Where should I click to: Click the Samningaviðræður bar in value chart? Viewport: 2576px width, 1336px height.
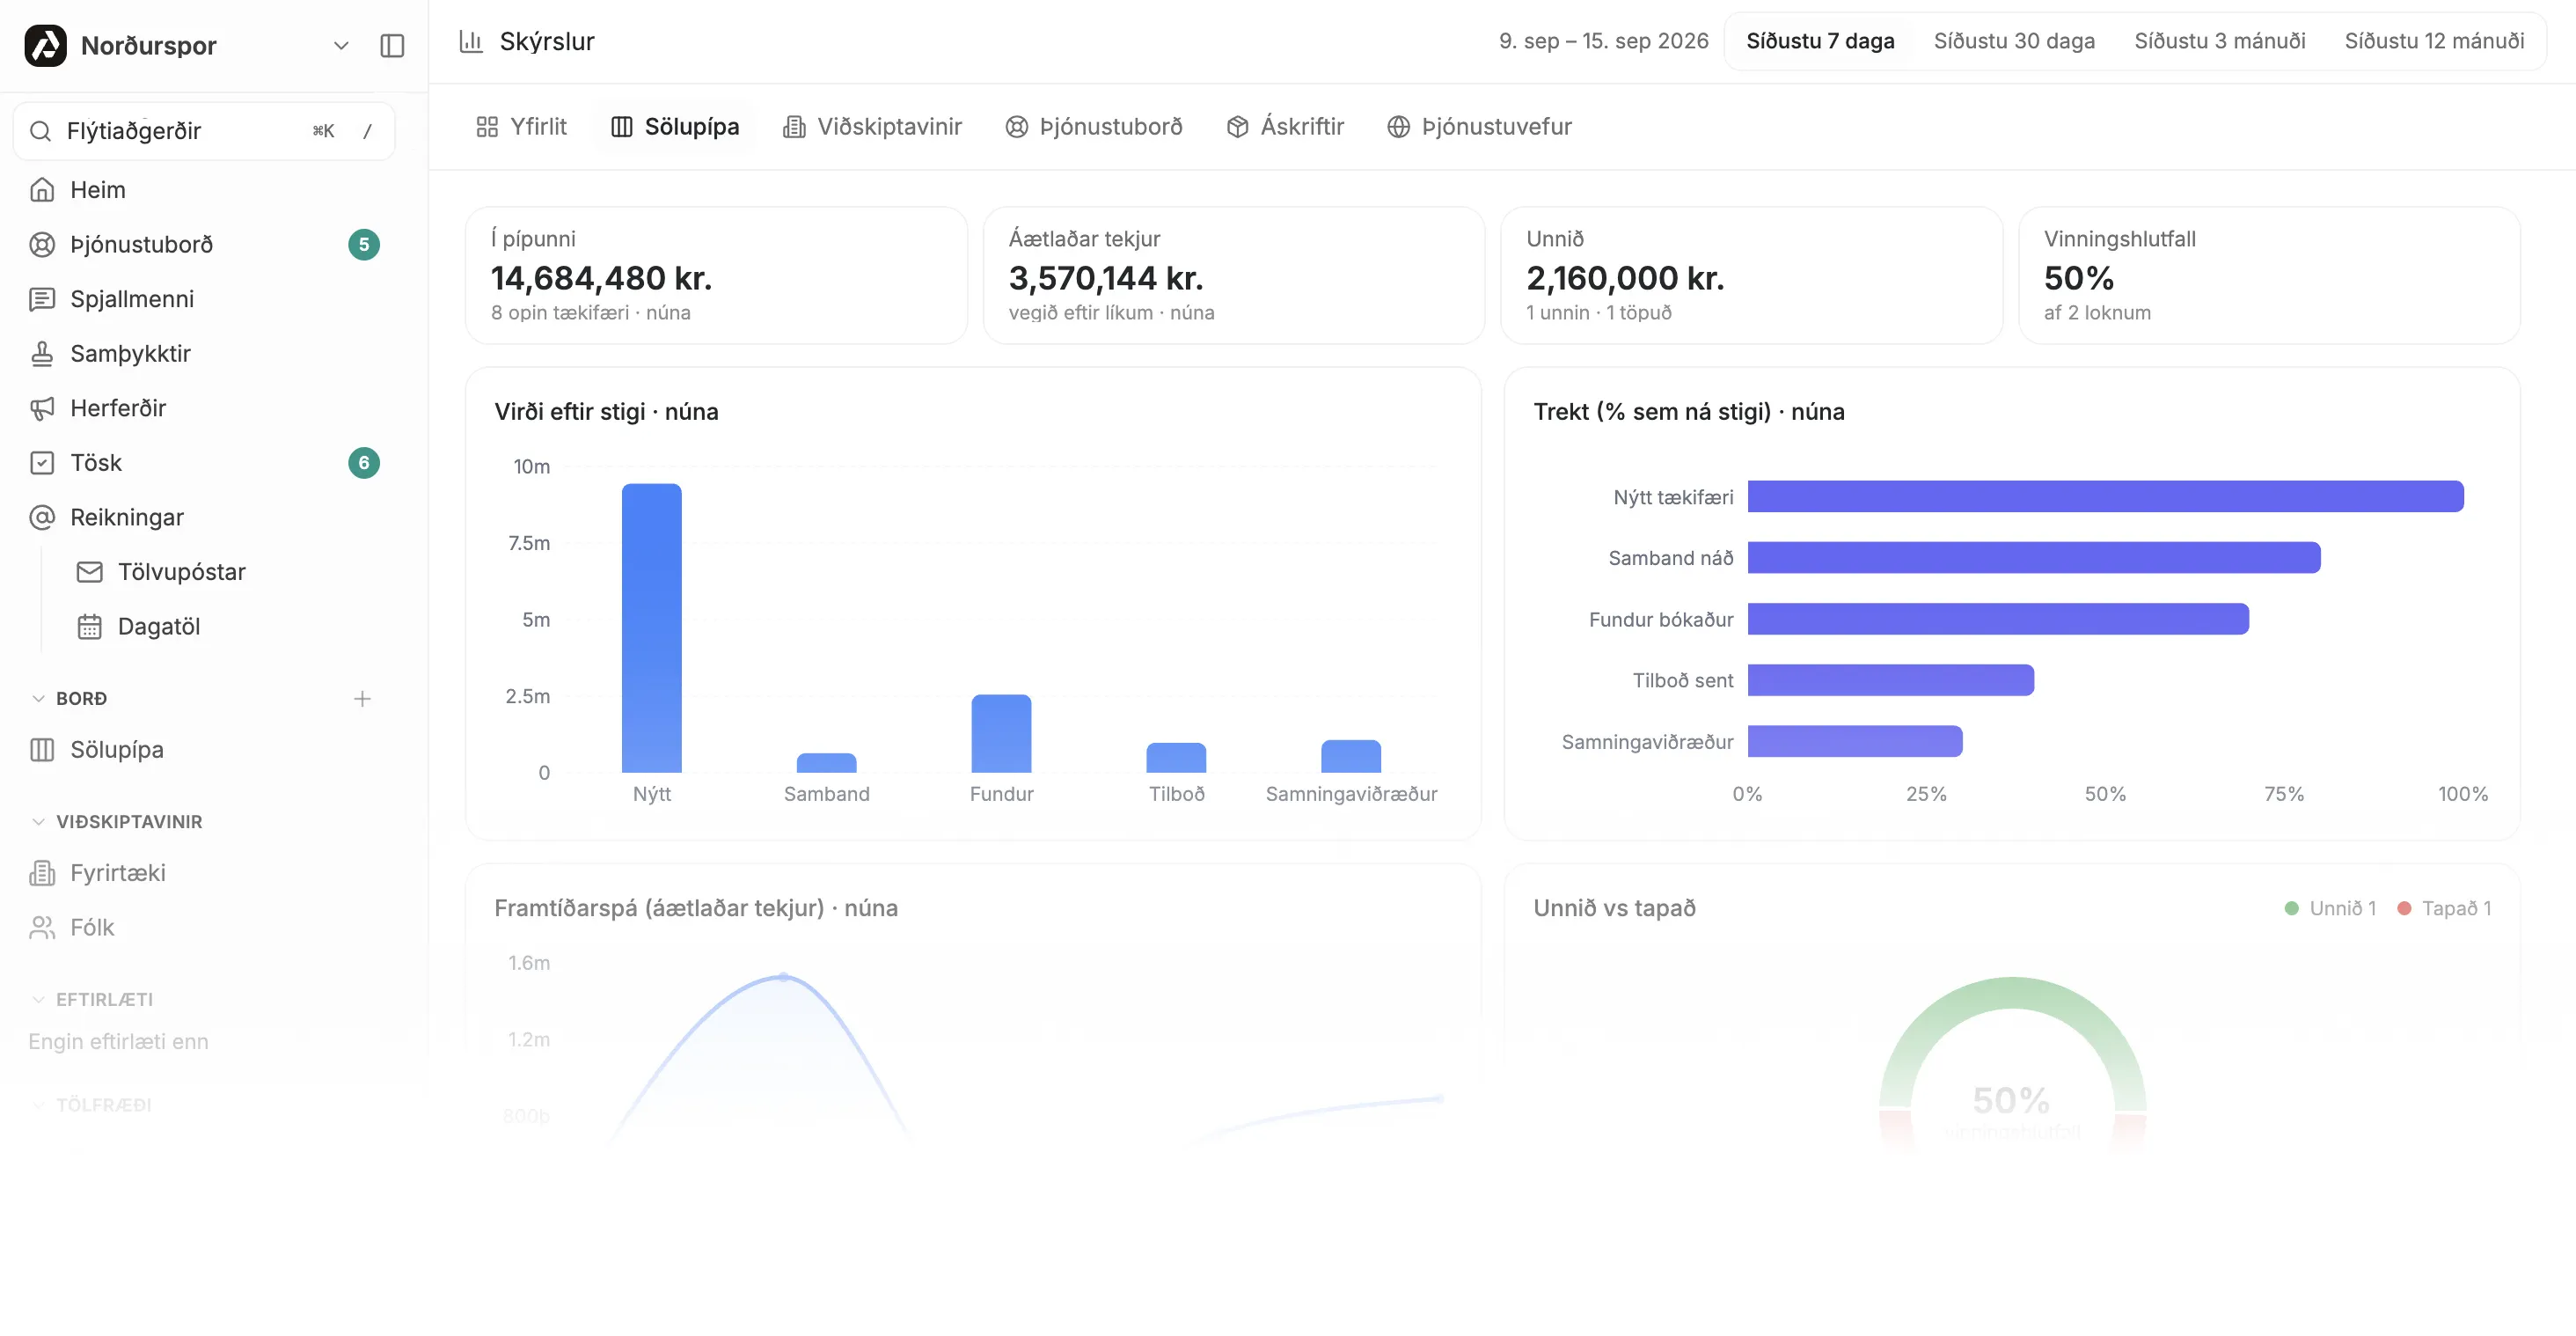pyautogui.click(x=1351, y=756)
